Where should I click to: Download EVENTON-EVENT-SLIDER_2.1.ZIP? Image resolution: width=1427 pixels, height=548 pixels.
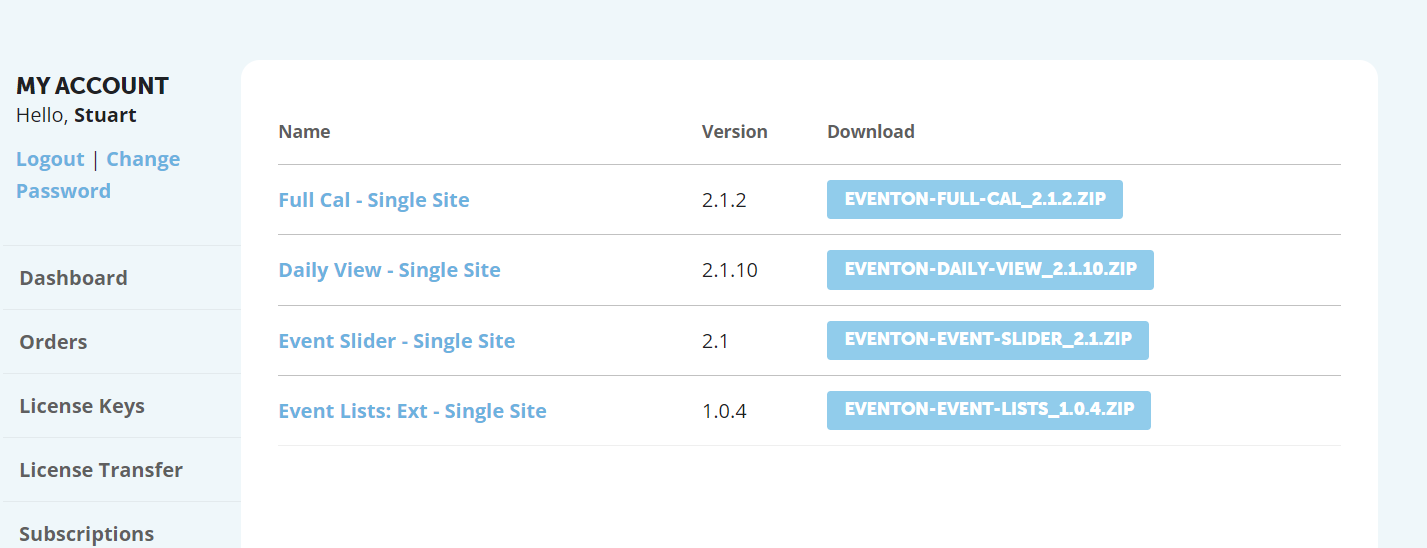988,340
